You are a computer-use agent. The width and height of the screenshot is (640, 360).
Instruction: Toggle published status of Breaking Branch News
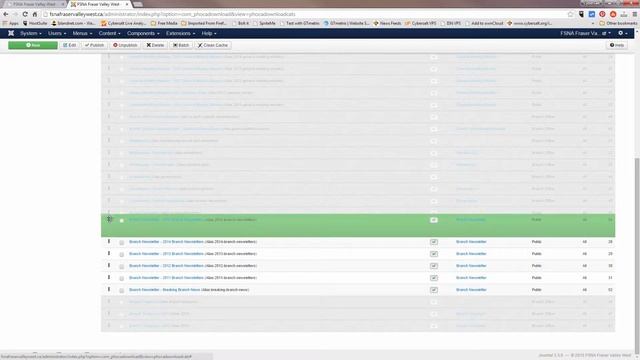click(434, 290)
